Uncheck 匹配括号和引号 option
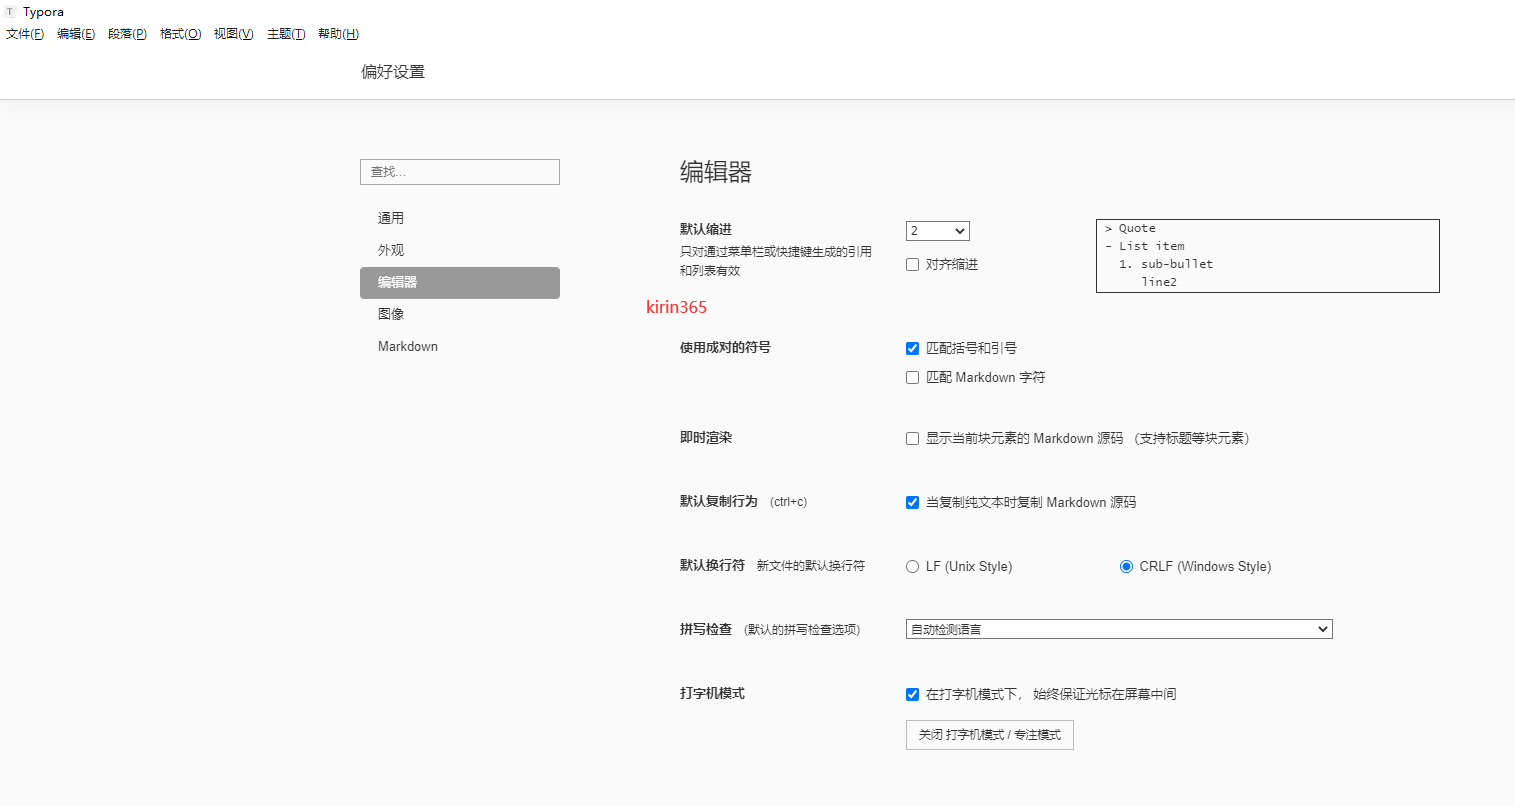The width and height of the screenshot is (1515, 806). pyautogui.click(x=912, y=349)
